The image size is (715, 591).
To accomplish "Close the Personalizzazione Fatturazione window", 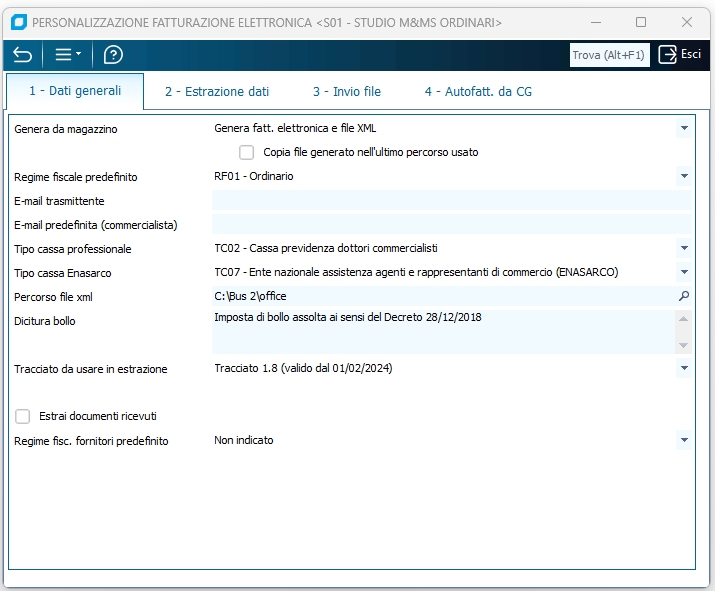I will tap(687, 22).
